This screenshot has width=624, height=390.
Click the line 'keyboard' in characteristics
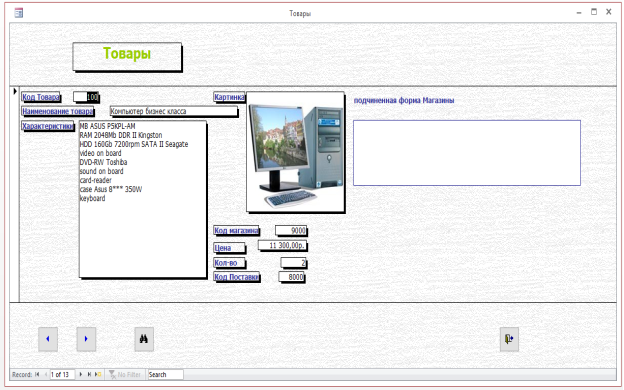[93, 198]
